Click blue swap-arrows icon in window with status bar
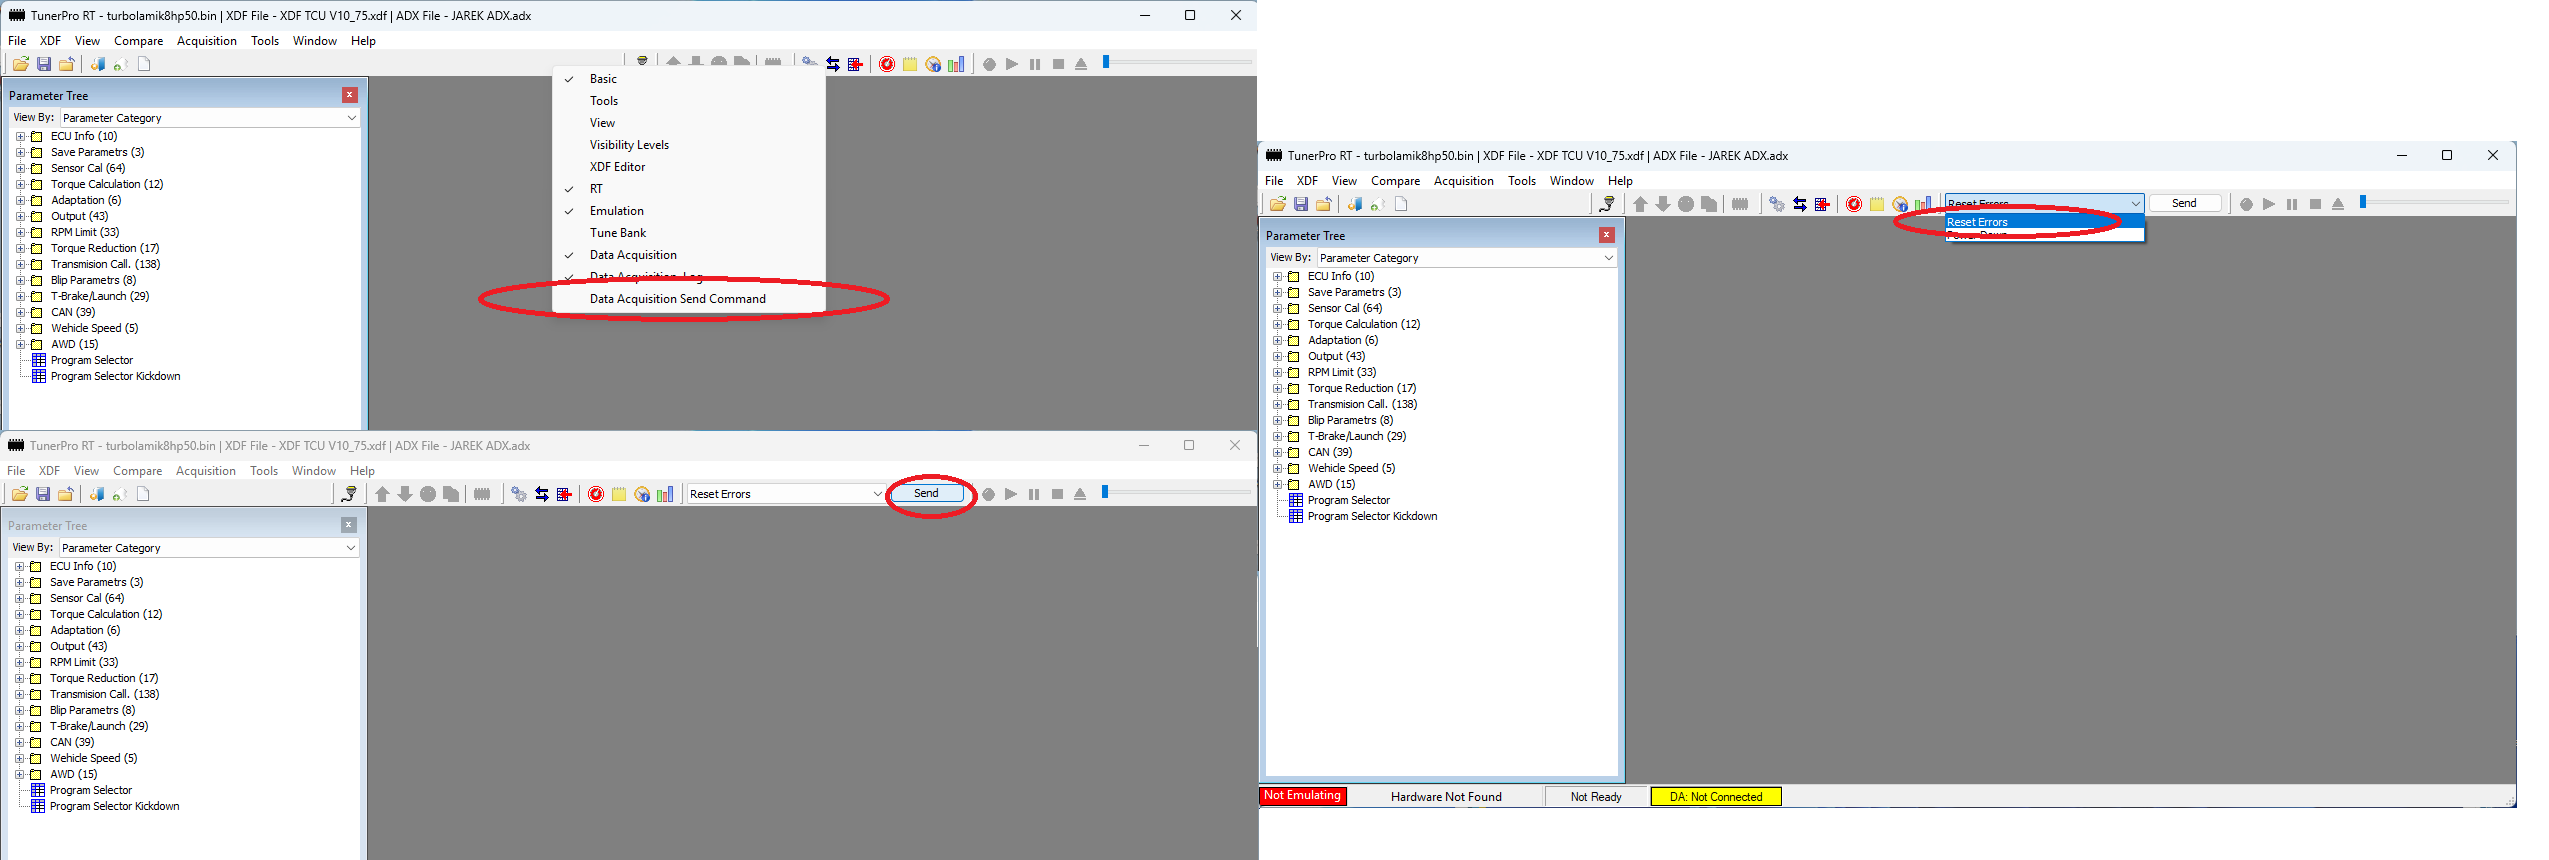 [1799, 204]
